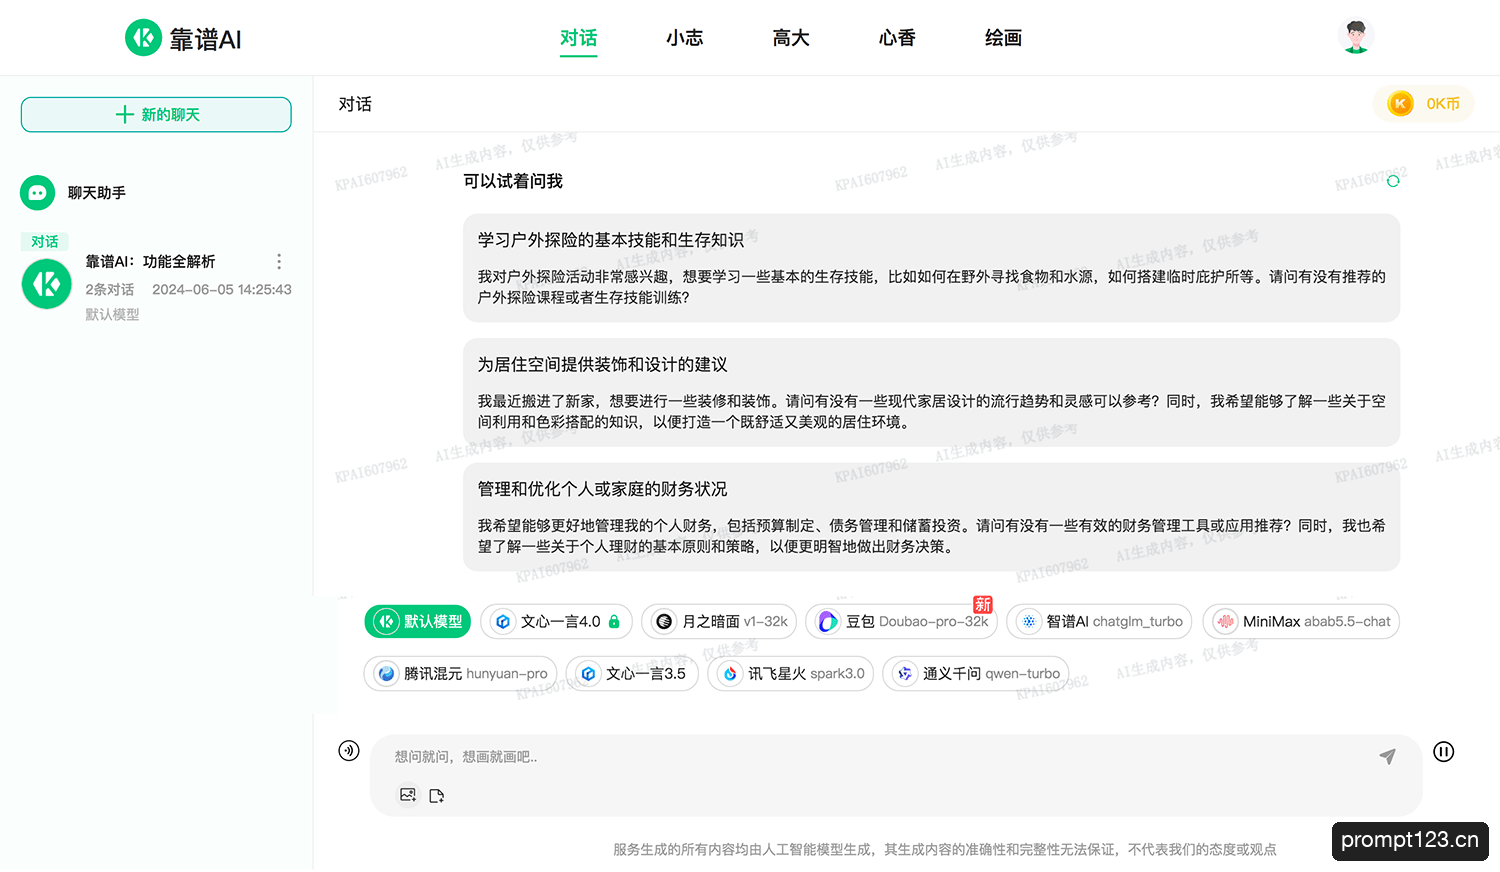Open the 高大 tab

[x=791, y=38]
